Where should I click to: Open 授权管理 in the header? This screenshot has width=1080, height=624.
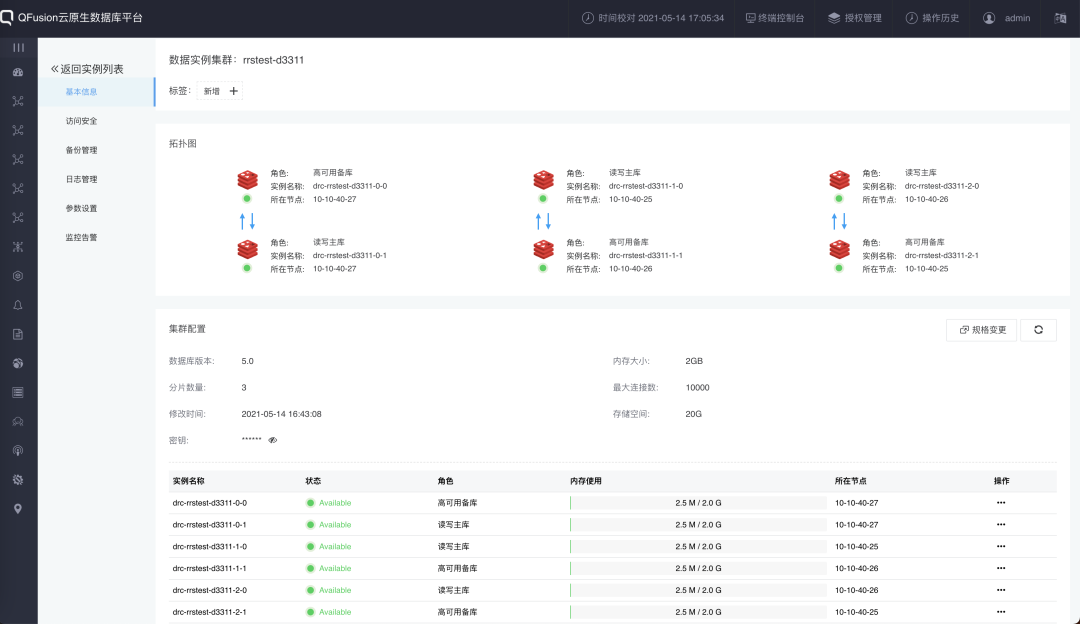point(855,18)
